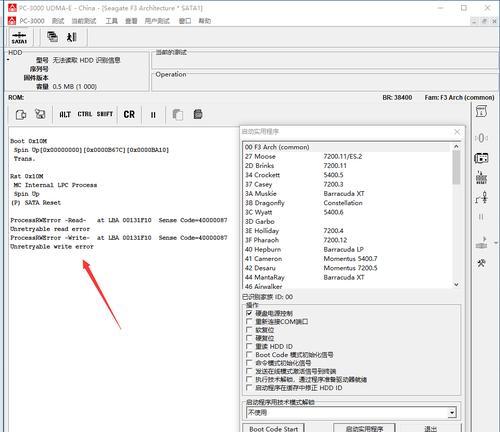Screen dimensions: 500x432
Task: Enable the Boot Code 模式初始化信号 checkbox
Action: (249, 355)
